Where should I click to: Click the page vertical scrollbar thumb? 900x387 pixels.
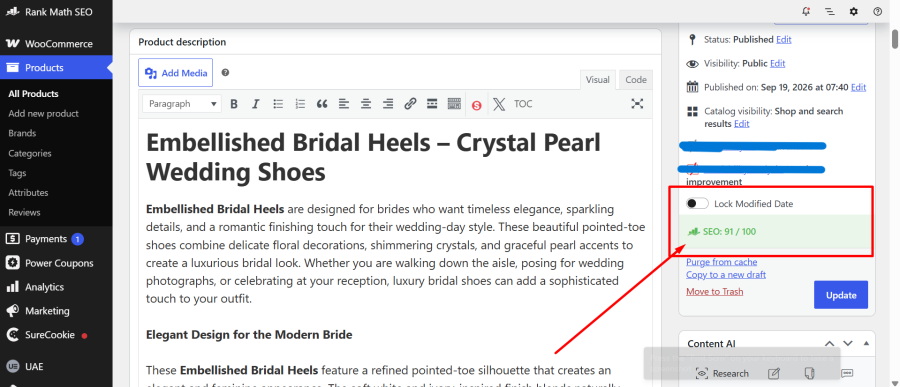pos(894,38)
